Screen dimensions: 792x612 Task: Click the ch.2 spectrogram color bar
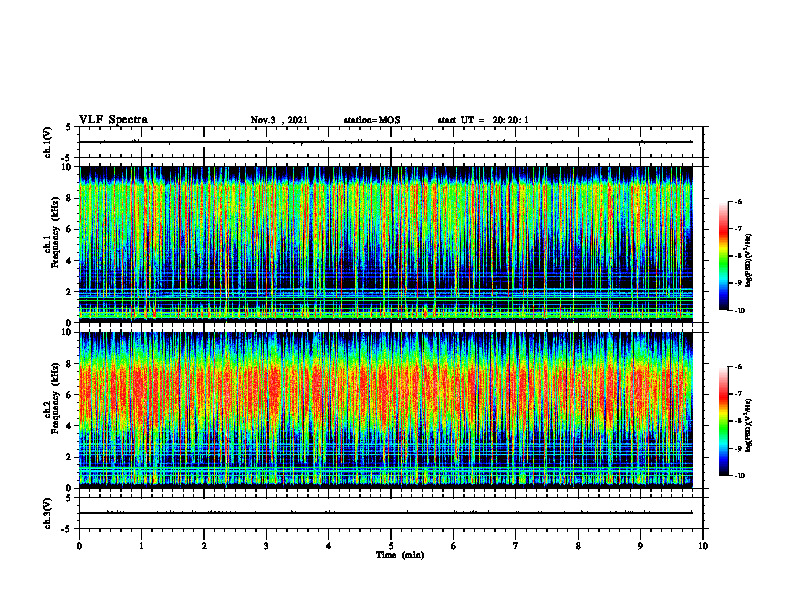(x=723, y=421)
